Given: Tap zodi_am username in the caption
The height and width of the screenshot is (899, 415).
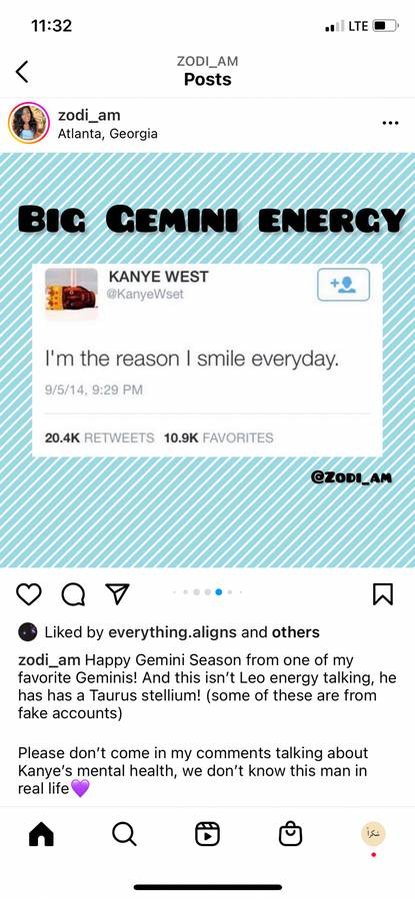Looking at the screenshot, I should click(x=49, y=659).
